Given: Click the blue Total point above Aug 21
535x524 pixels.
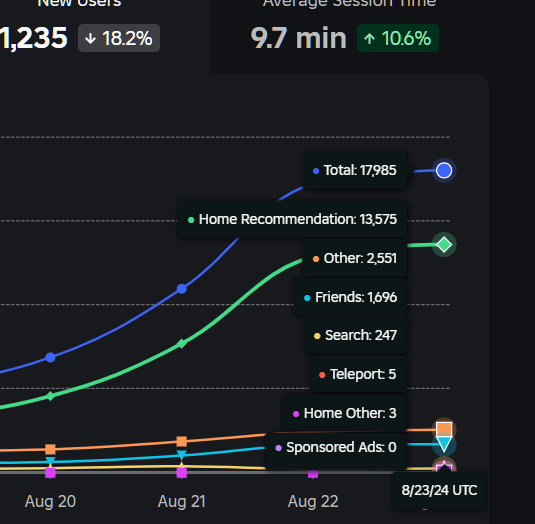Looking at the screenshot, I should [x=182, y=289].
